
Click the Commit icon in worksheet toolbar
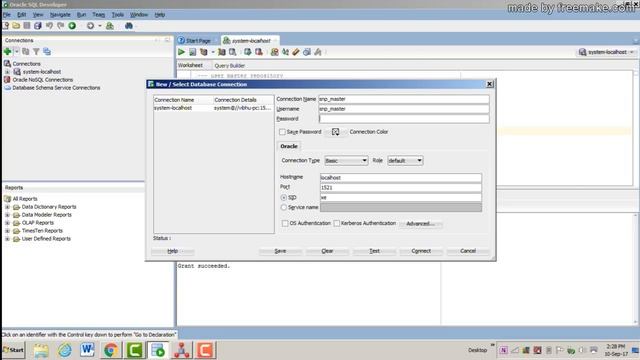[x=247, y=52]
